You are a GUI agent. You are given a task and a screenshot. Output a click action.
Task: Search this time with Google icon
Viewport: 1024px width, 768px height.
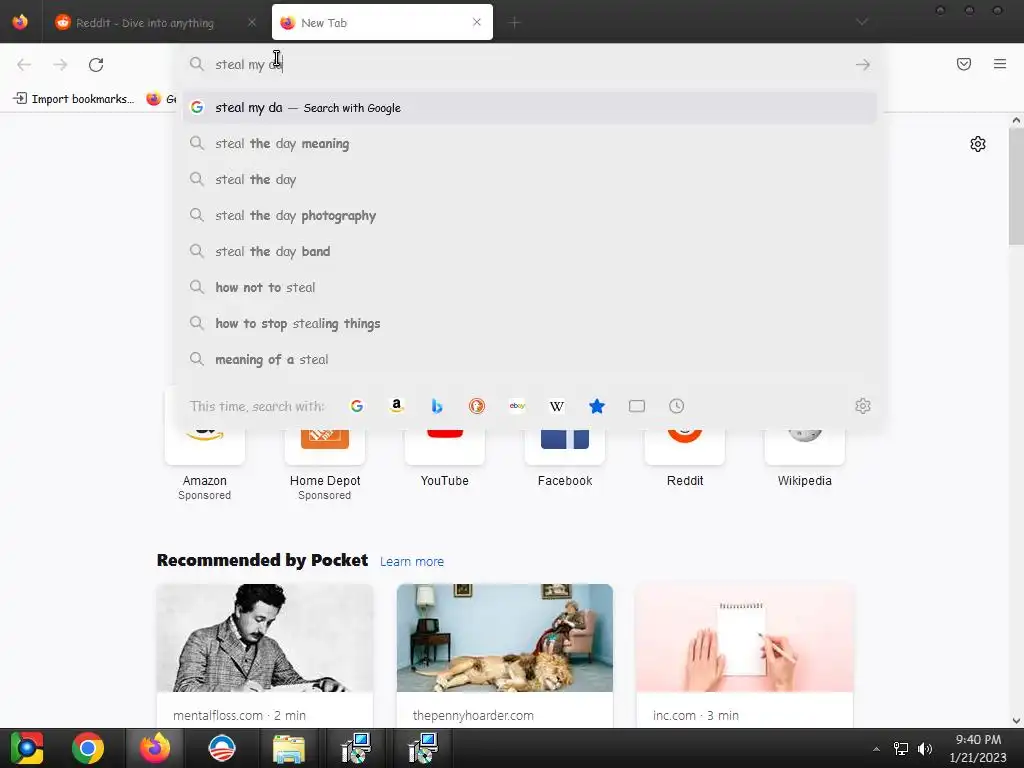(x=357, y=406)
